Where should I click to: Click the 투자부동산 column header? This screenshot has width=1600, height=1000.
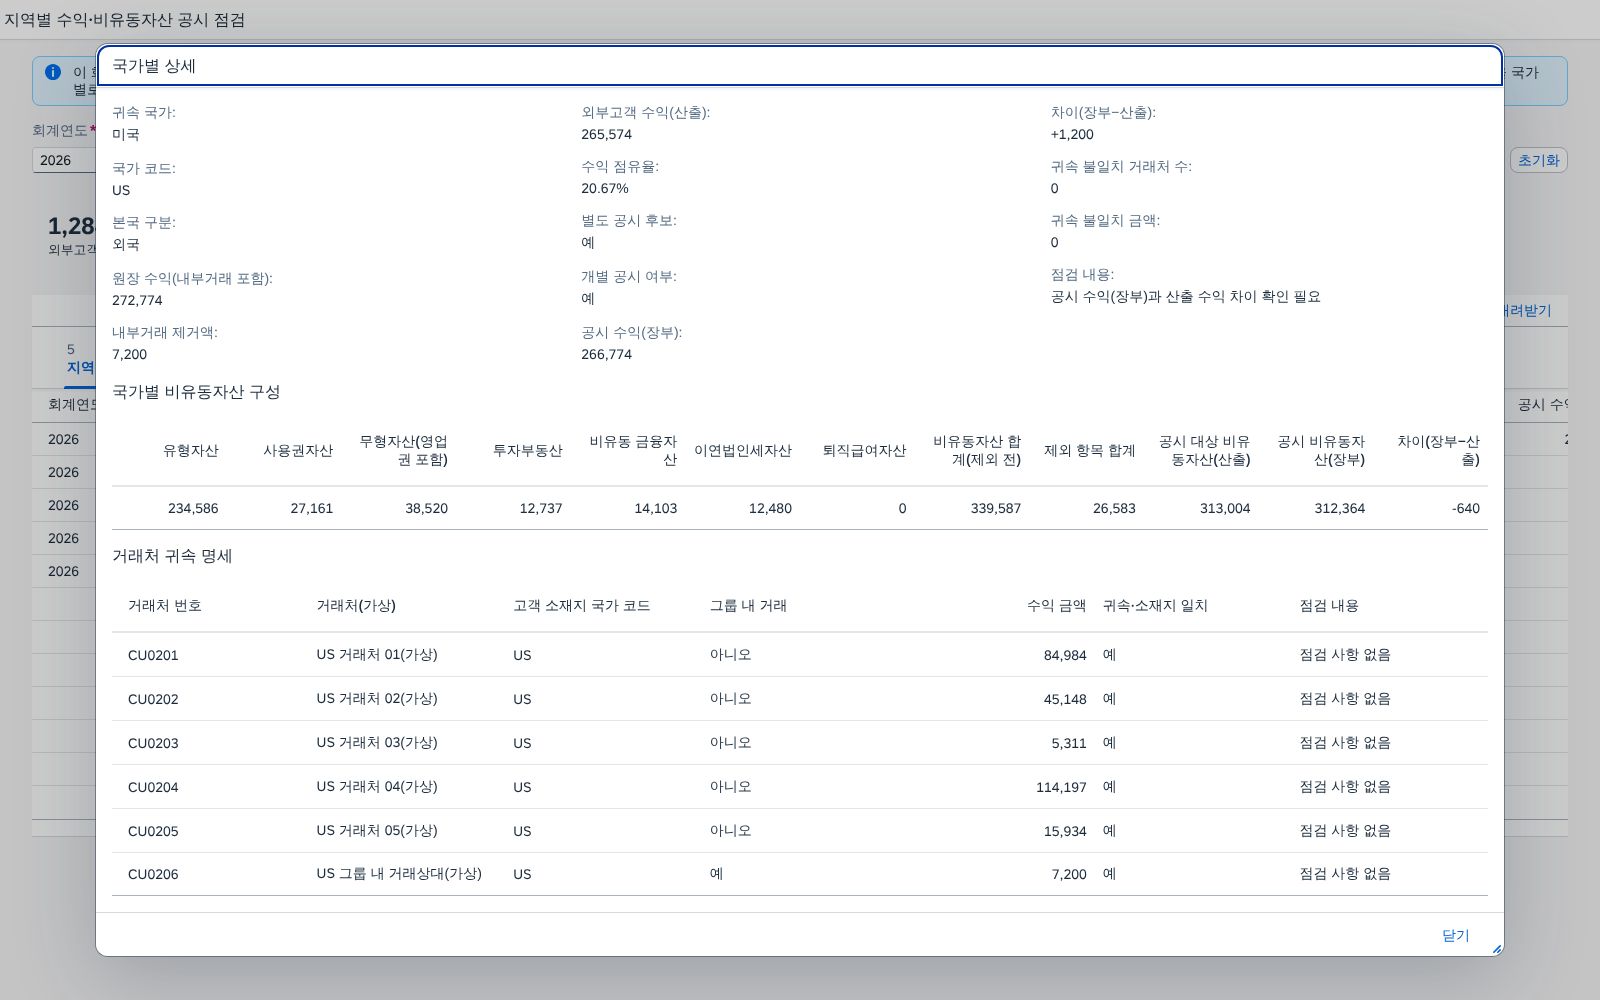(x=527, y=451)
